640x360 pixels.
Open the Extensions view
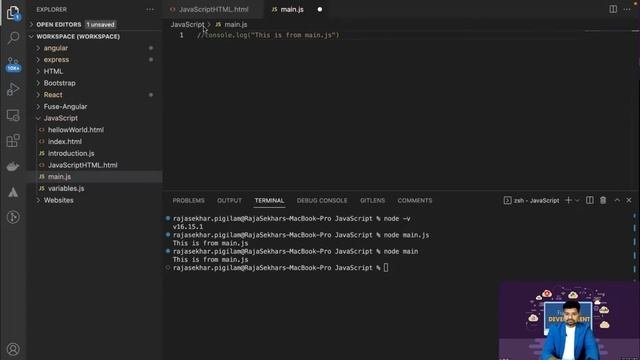tap(13, 141)
